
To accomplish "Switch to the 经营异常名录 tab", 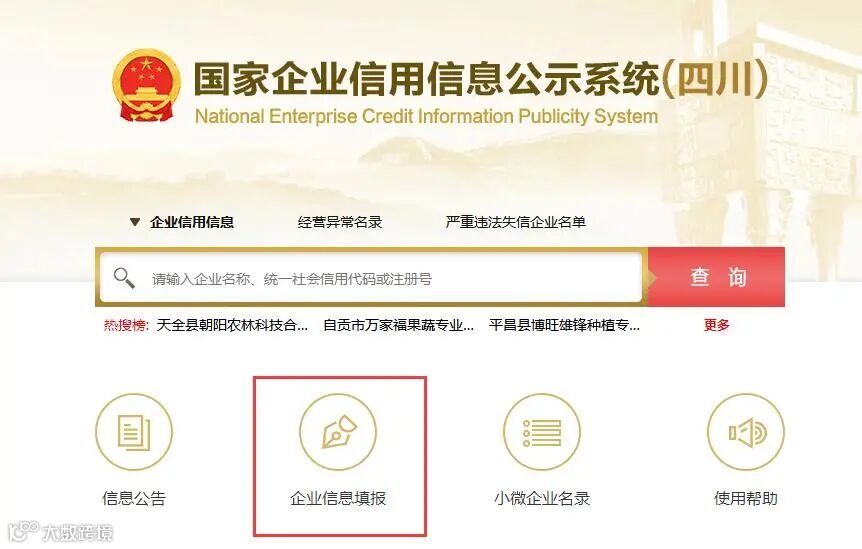I will point(340,222).
